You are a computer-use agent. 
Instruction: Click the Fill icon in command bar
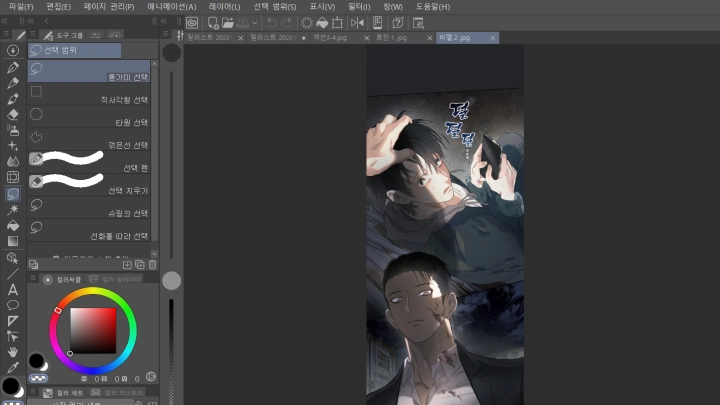[x=322, y=22]
